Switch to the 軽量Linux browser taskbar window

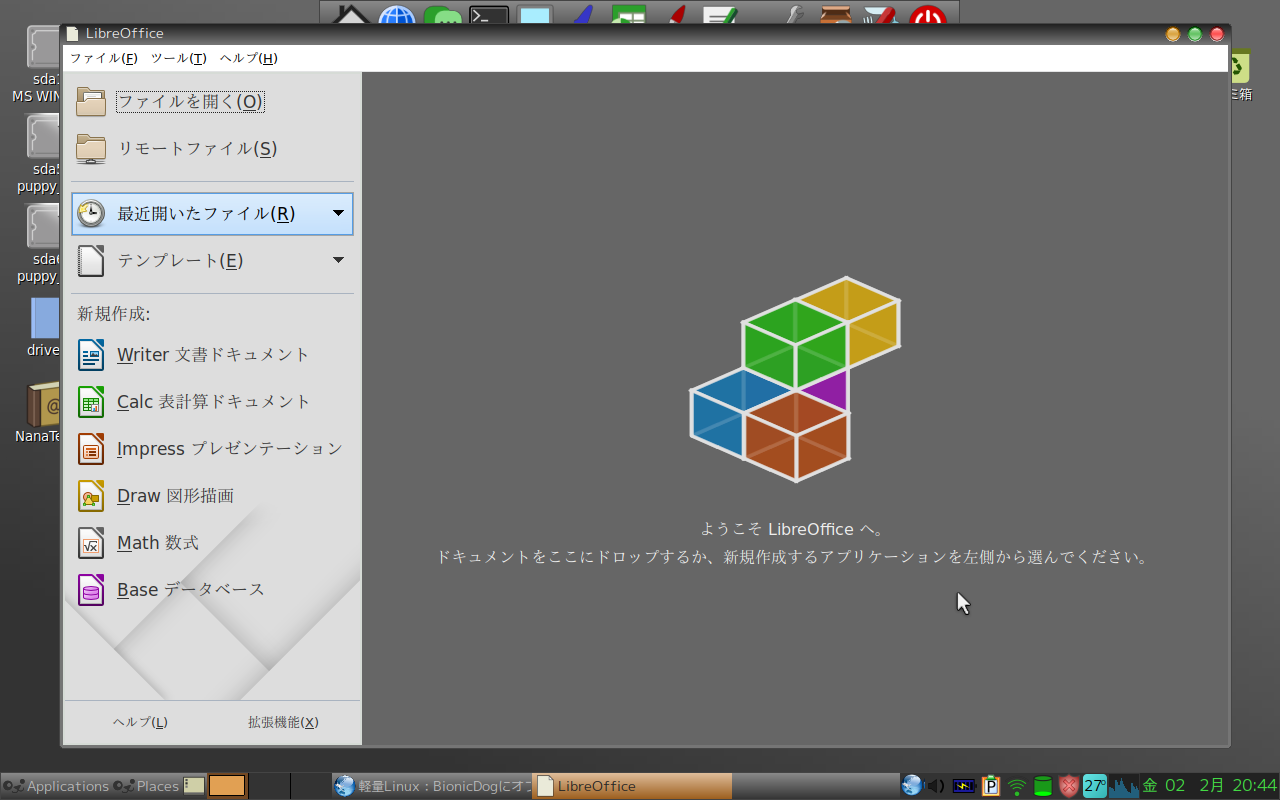pos(432,786)
